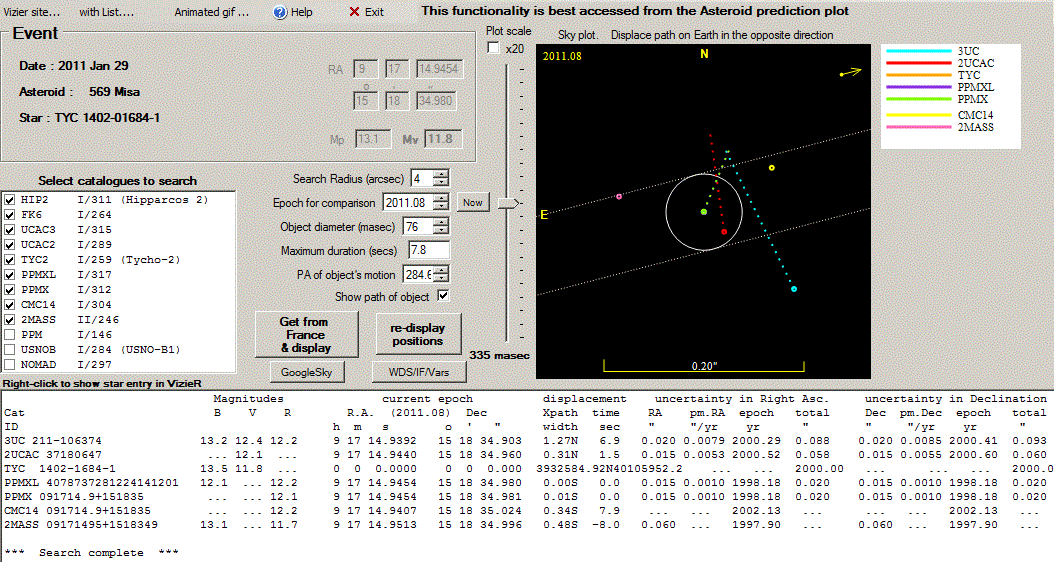Select the PPMXL 4078737281224141201 result row
This screenshot has width=1054, height=562.
coord(525,483)
